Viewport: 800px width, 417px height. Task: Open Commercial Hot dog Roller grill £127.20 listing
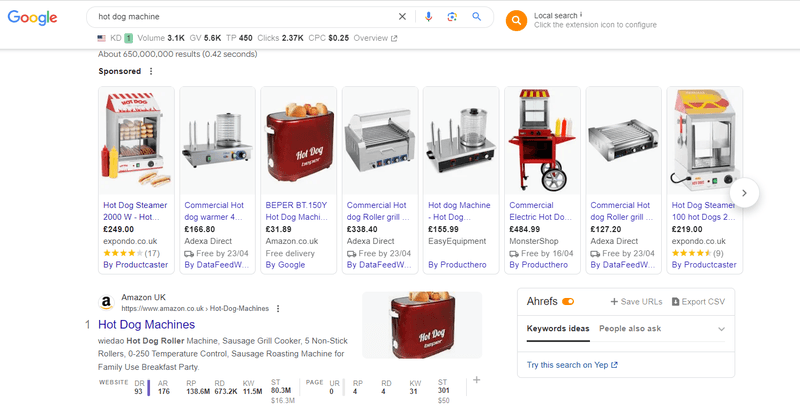(x=621, y=211)
